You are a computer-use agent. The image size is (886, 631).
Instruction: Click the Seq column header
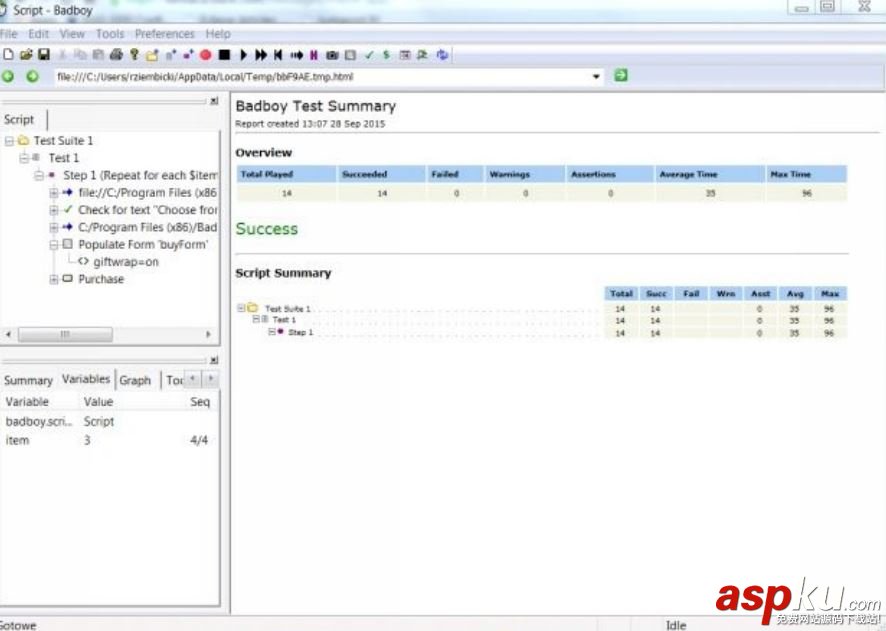coord(200,402)
